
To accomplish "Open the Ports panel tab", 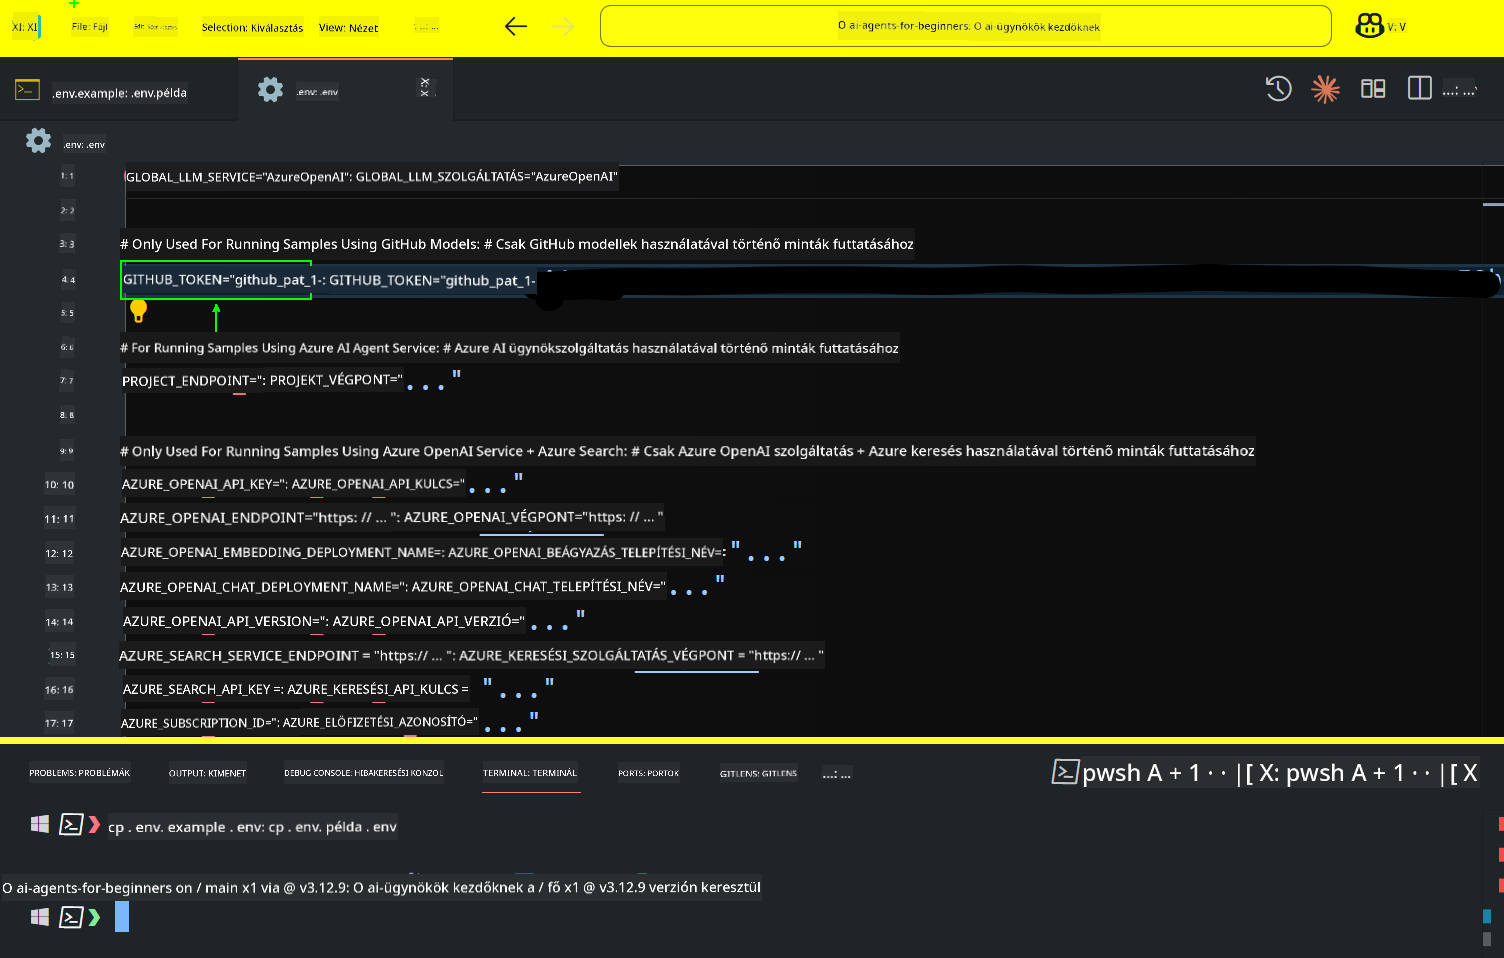I will 648,773.
